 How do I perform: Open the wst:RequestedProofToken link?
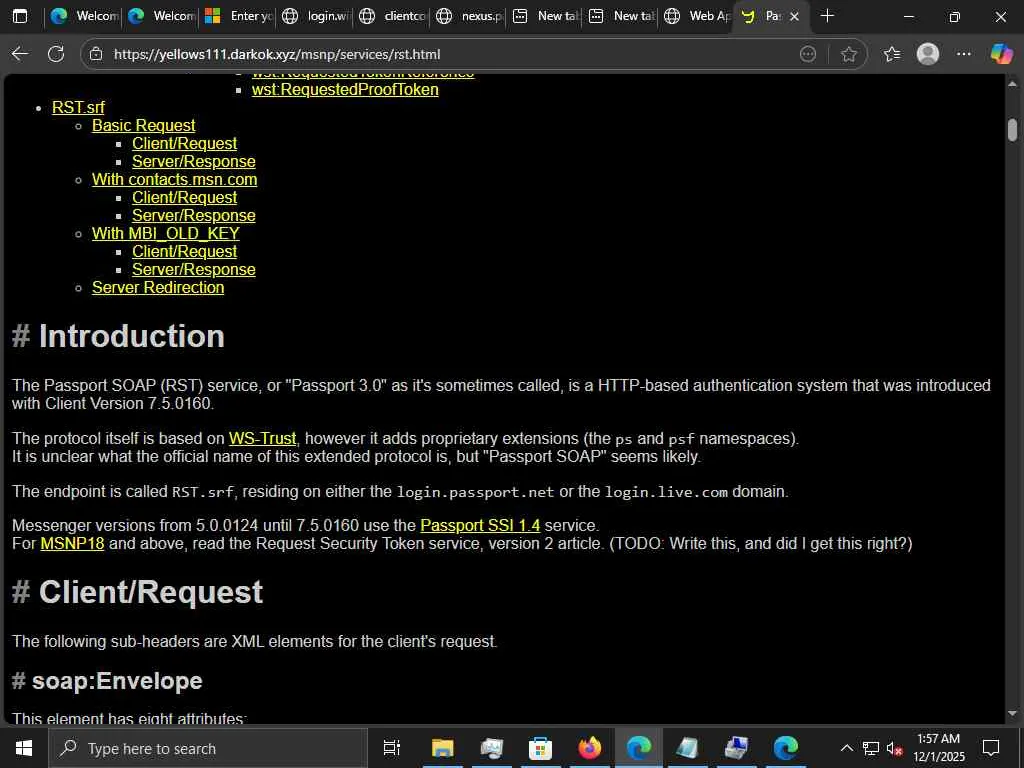(x=345, y=89)
